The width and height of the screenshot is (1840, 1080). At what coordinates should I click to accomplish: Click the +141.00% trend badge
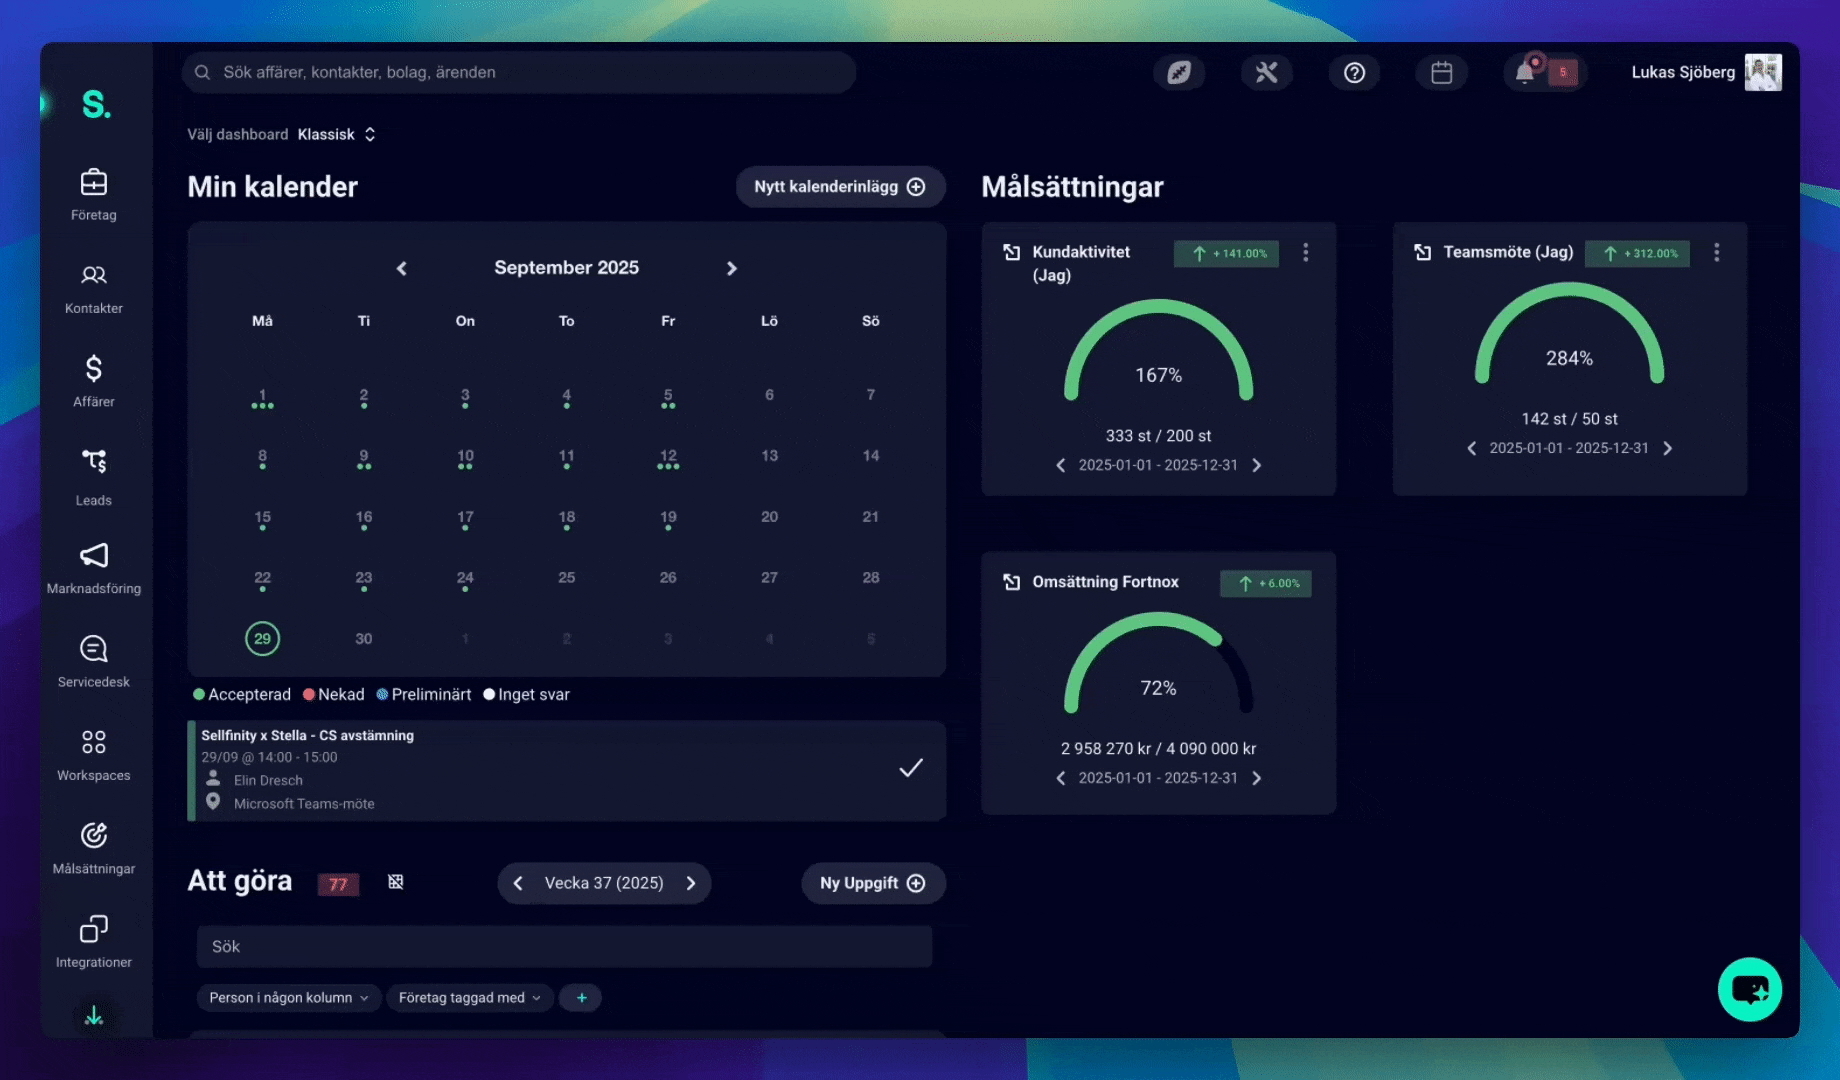pyautogui.click(x=1226, y=253)
